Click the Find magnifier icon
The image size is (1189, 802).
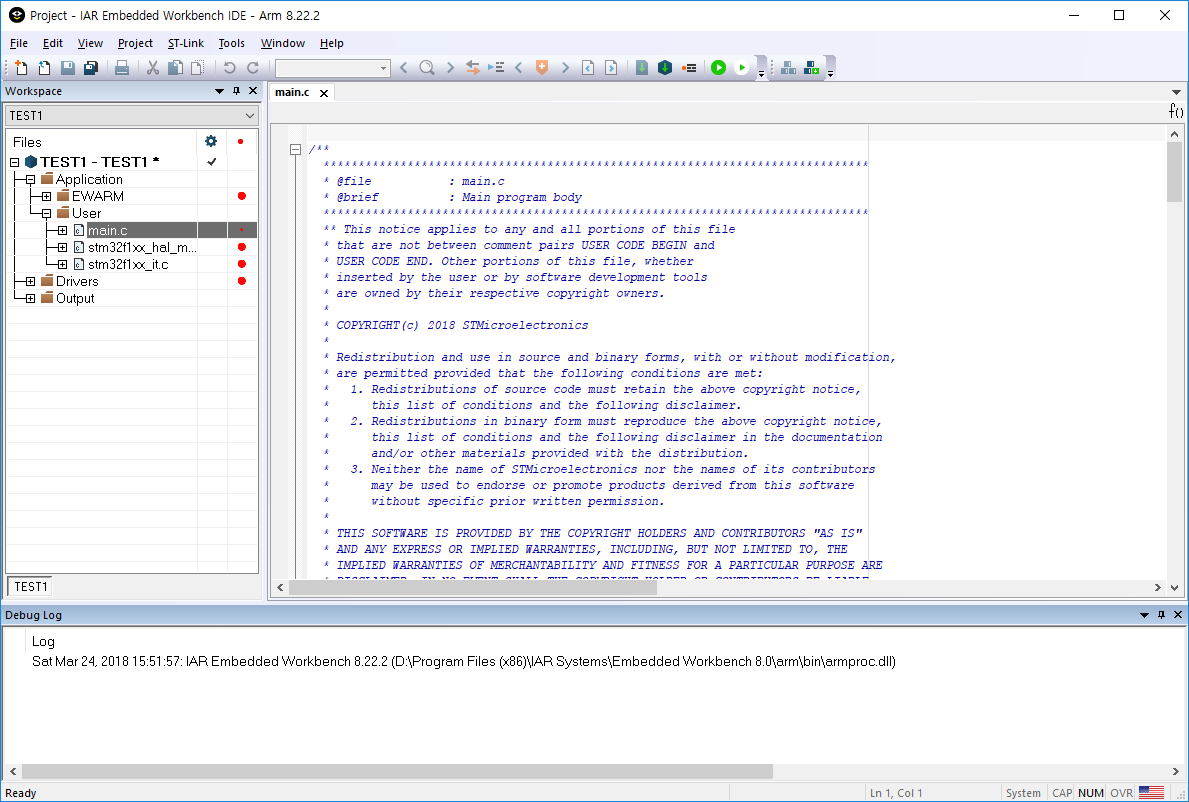(427, 67)
